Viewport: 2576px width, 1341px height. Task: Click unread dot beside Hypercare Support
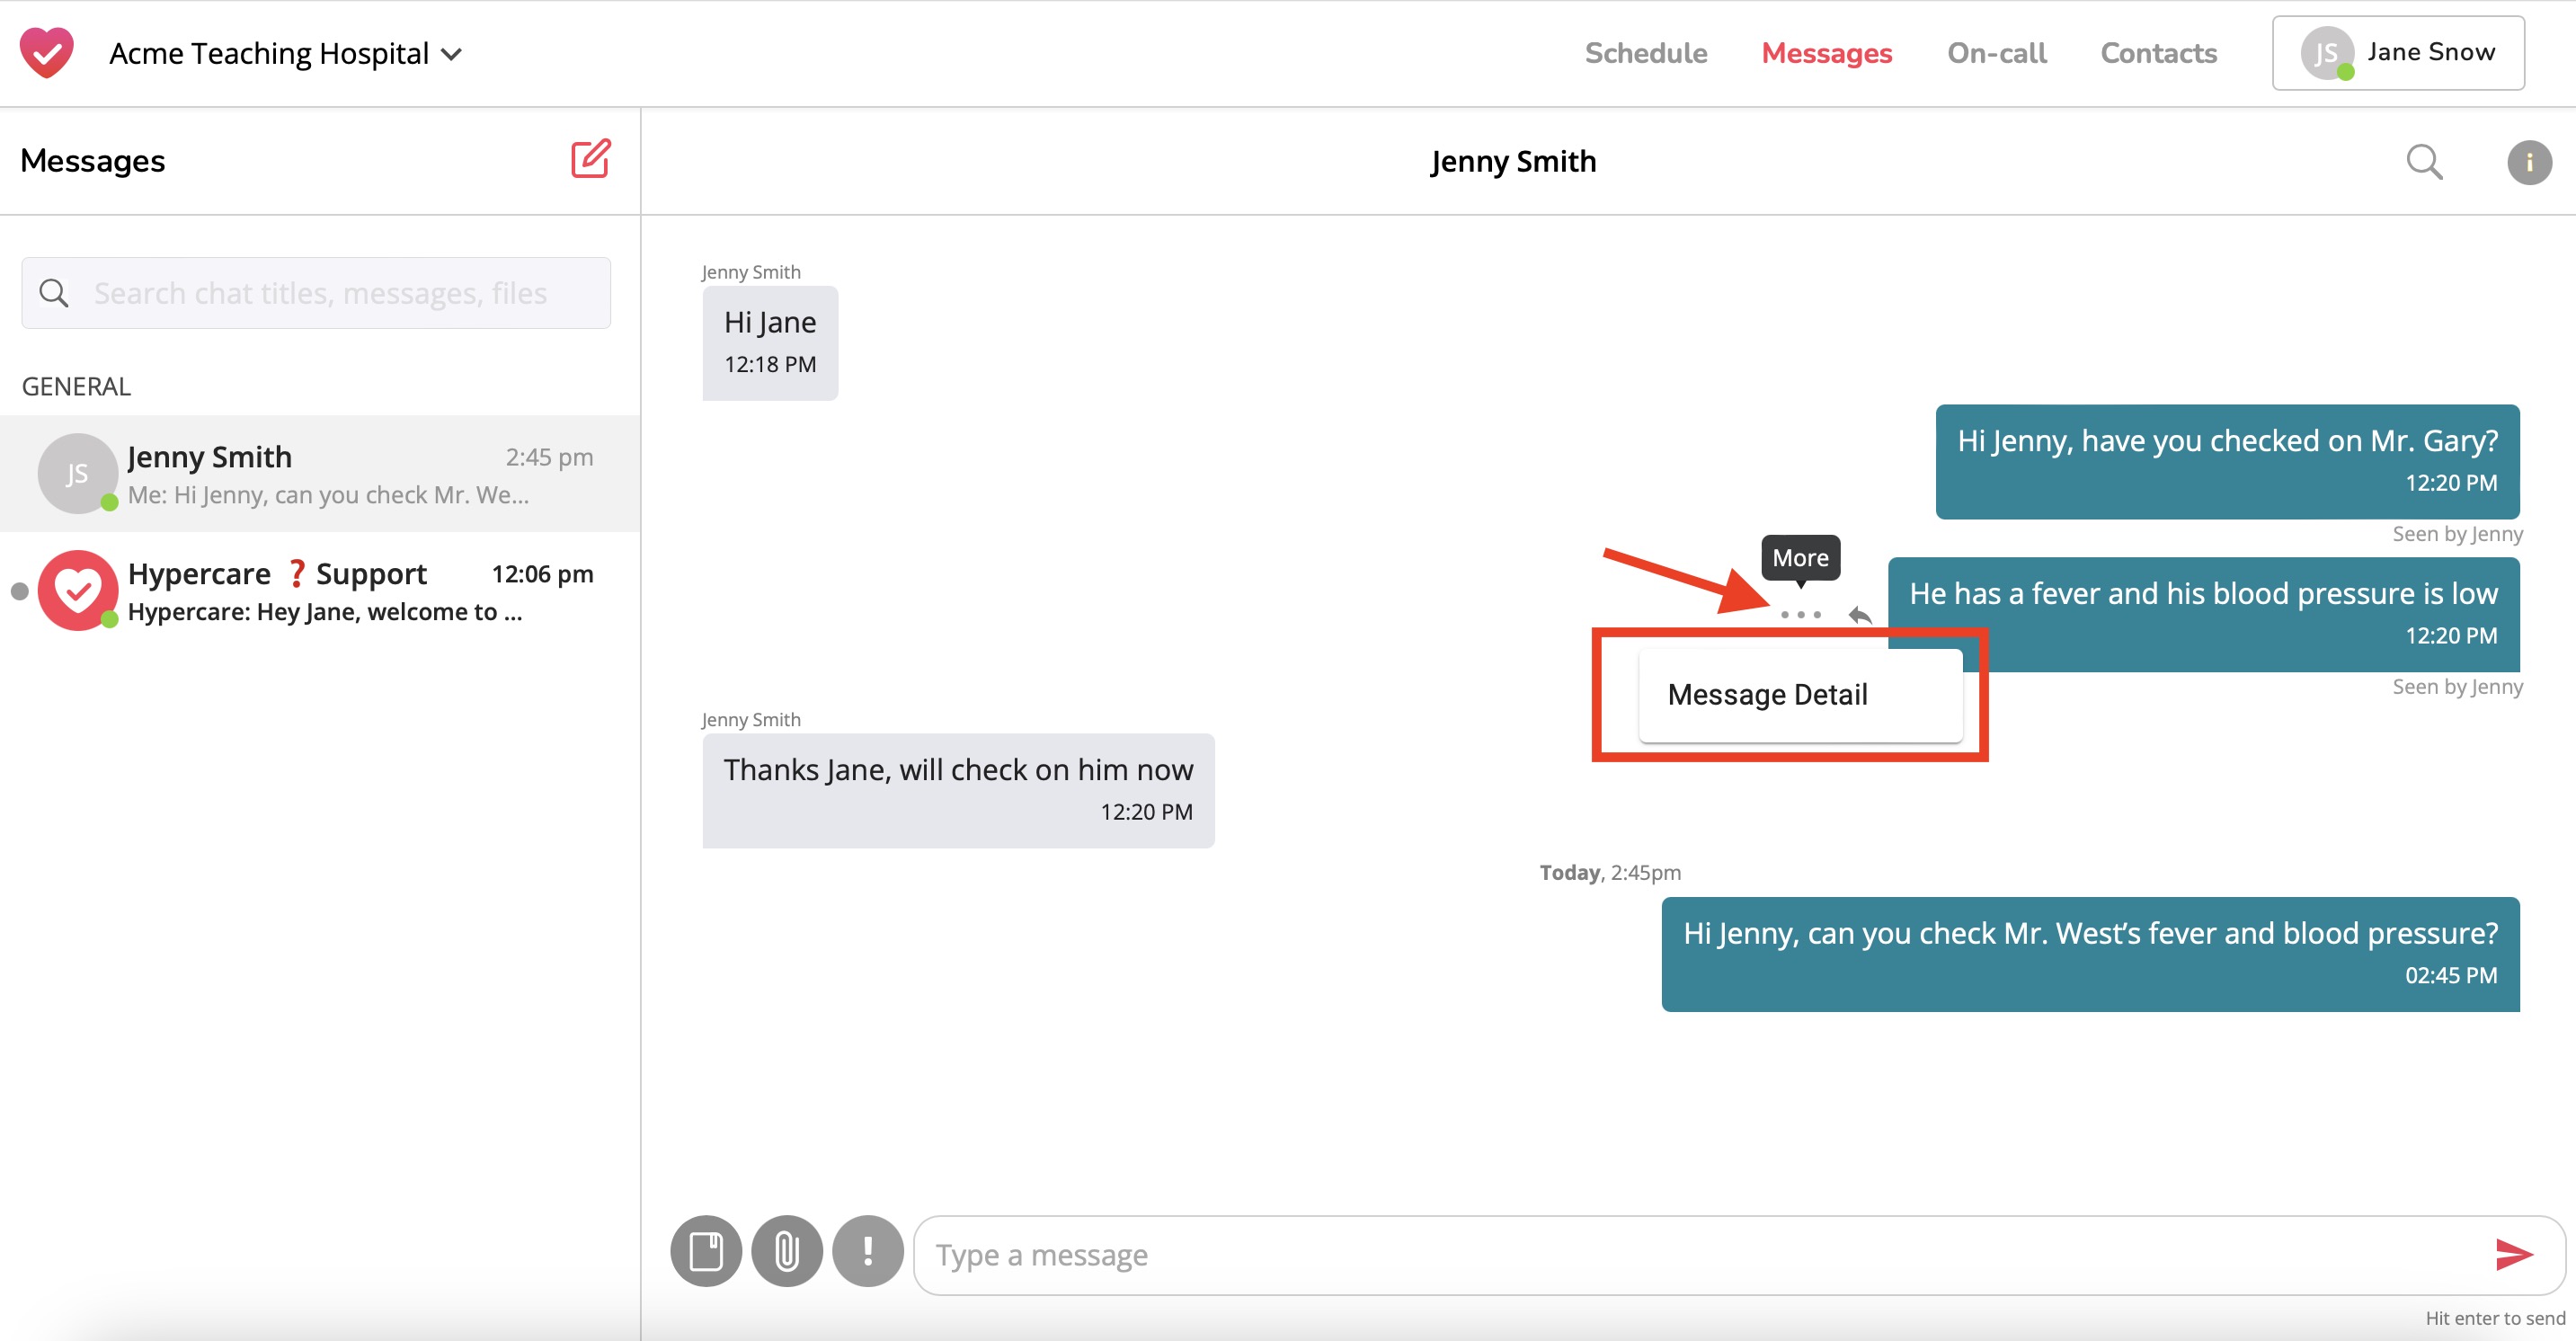pyautogui.click(x=19, y=591)
